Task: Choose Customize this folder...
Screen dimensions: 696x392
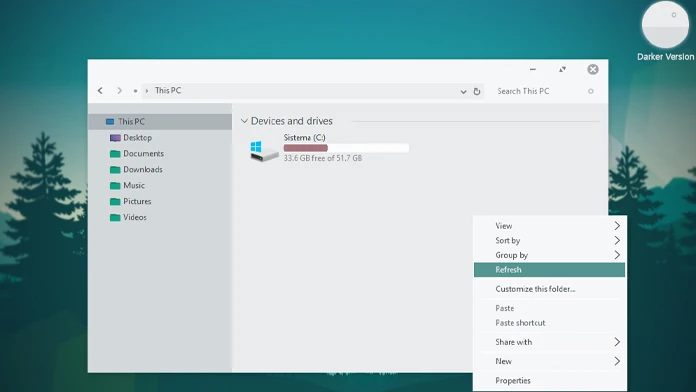Action: click(x=550, y=289)
